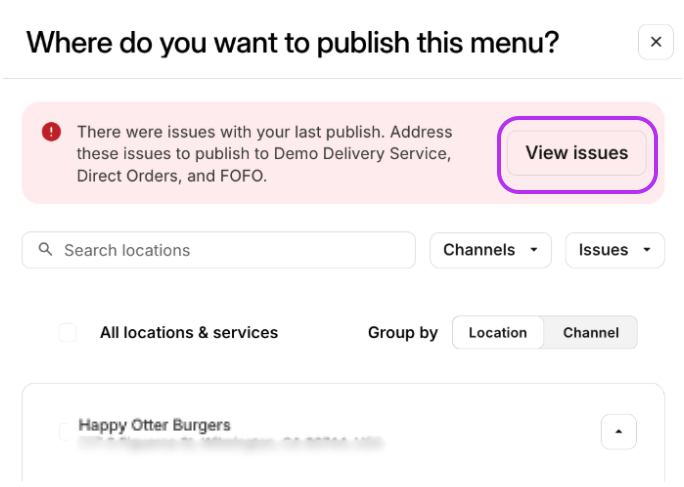Click the dialog title heading
Screen dimensions: 684x487
pyautogui.click(x=292, y=42)
